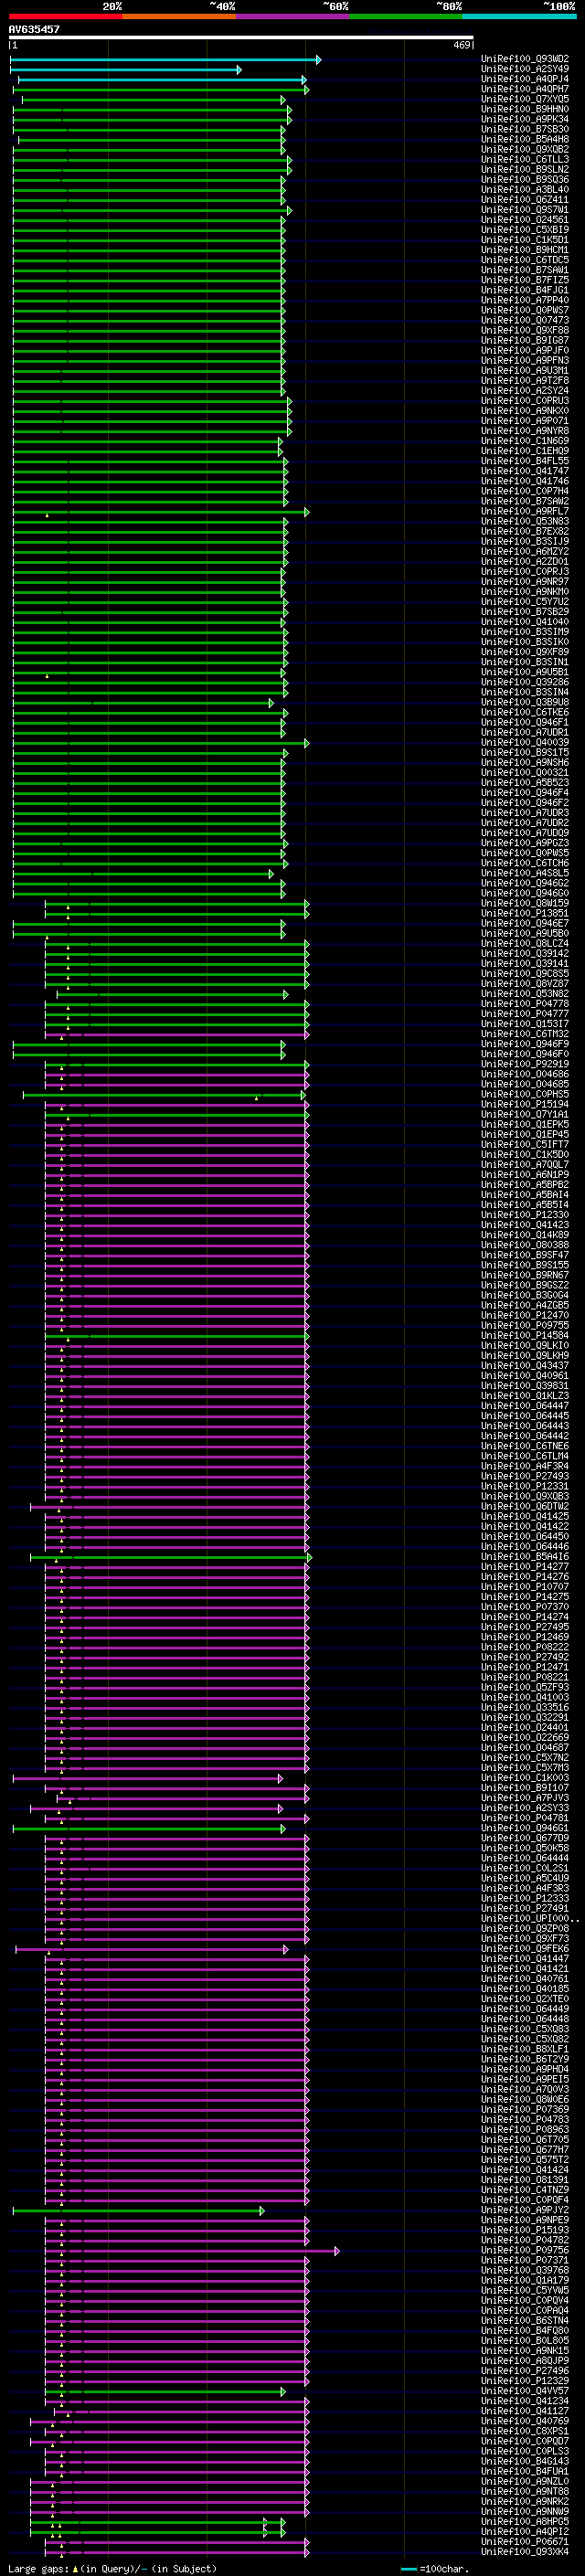Click the UniRef100_Q1EPK5 entry
Screen dimensions: 585x2576
(525, 1124)
